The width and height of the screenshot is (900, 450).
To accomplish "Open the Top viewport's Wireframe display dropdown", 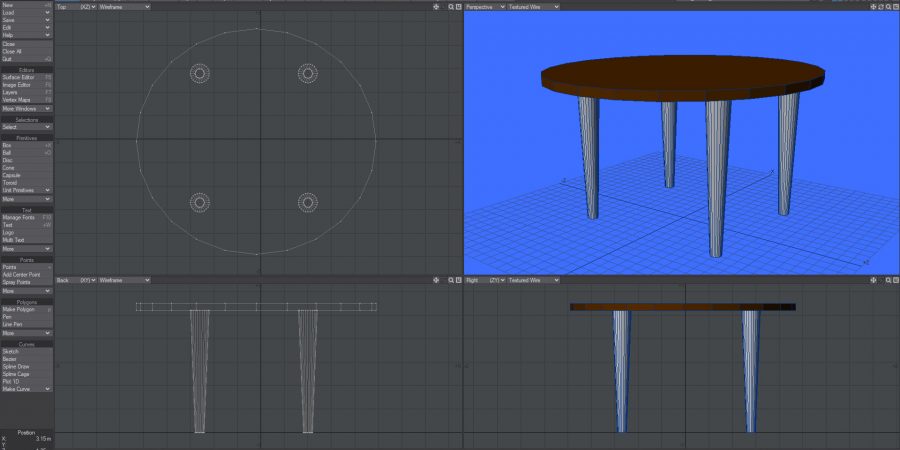I will point(124,7).
